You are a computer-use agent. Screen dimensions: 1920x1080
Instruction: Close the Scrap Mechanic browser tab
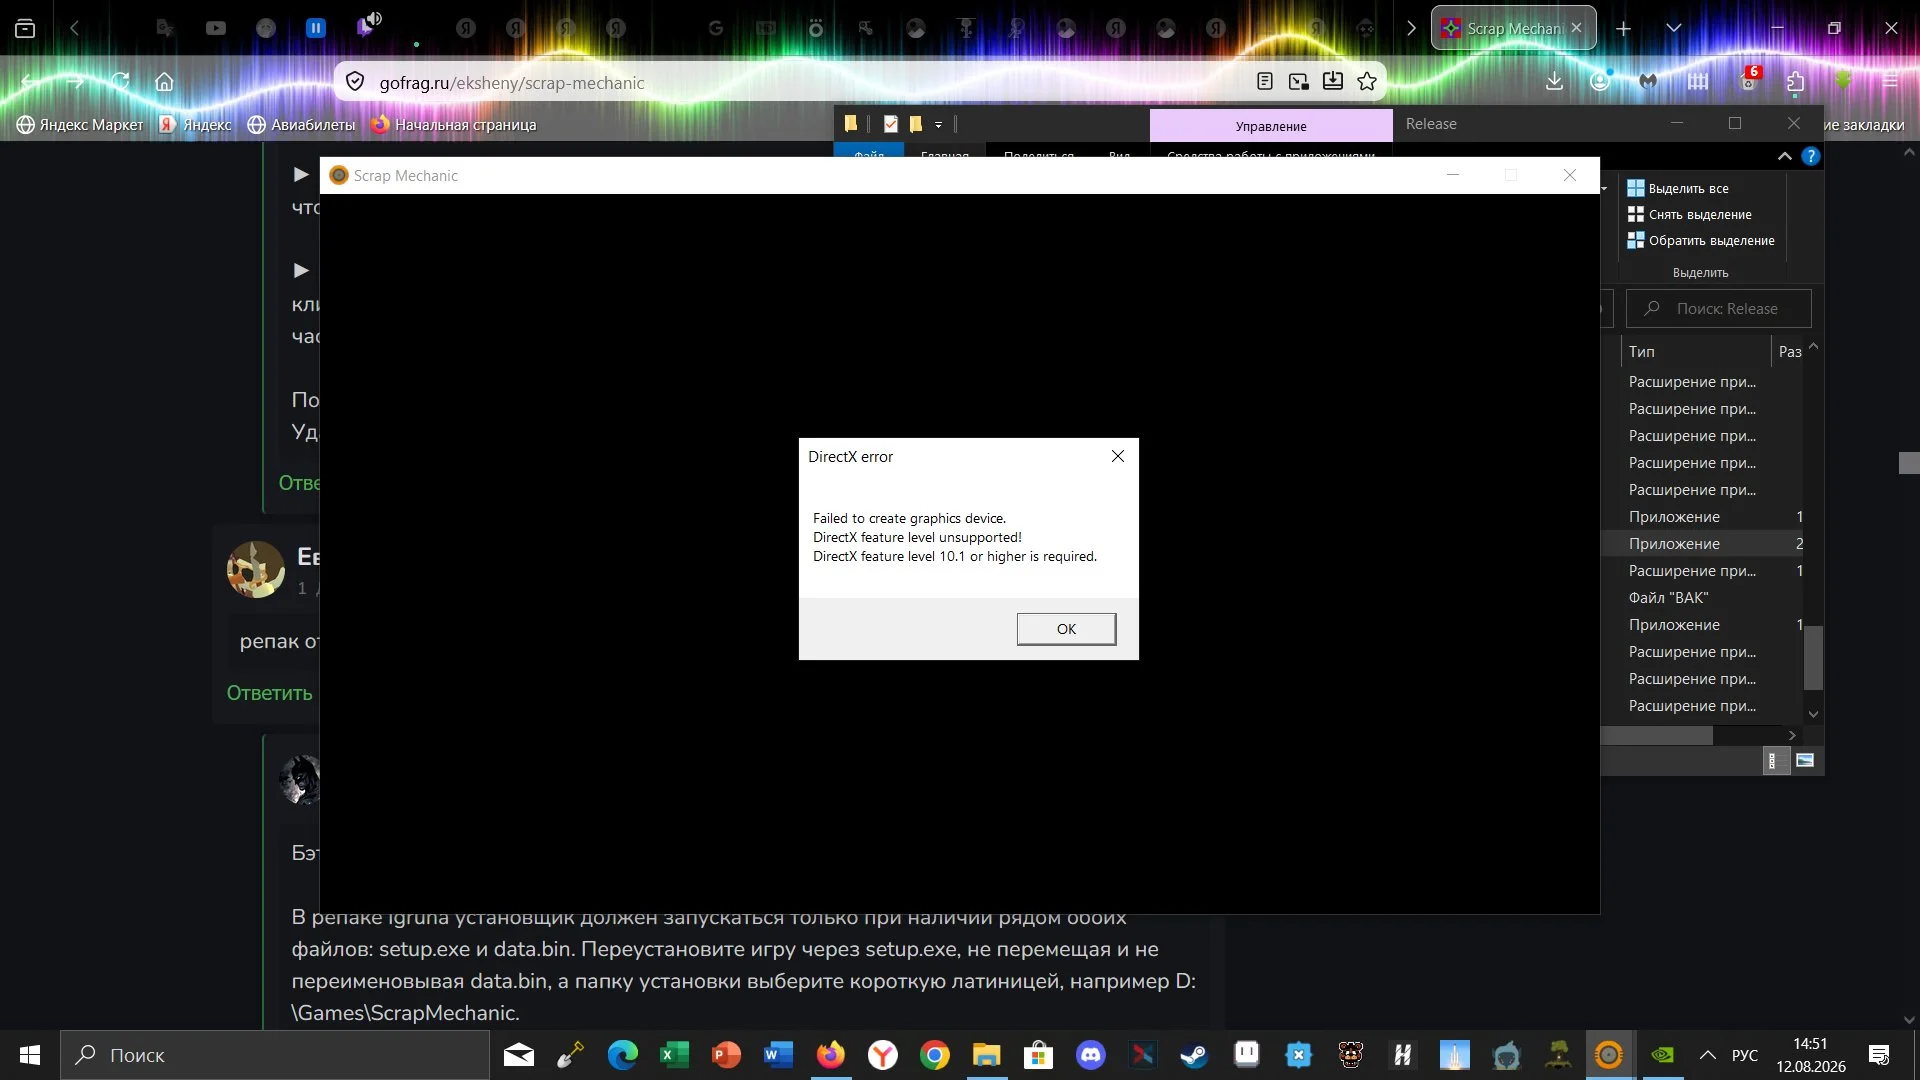1577,28
